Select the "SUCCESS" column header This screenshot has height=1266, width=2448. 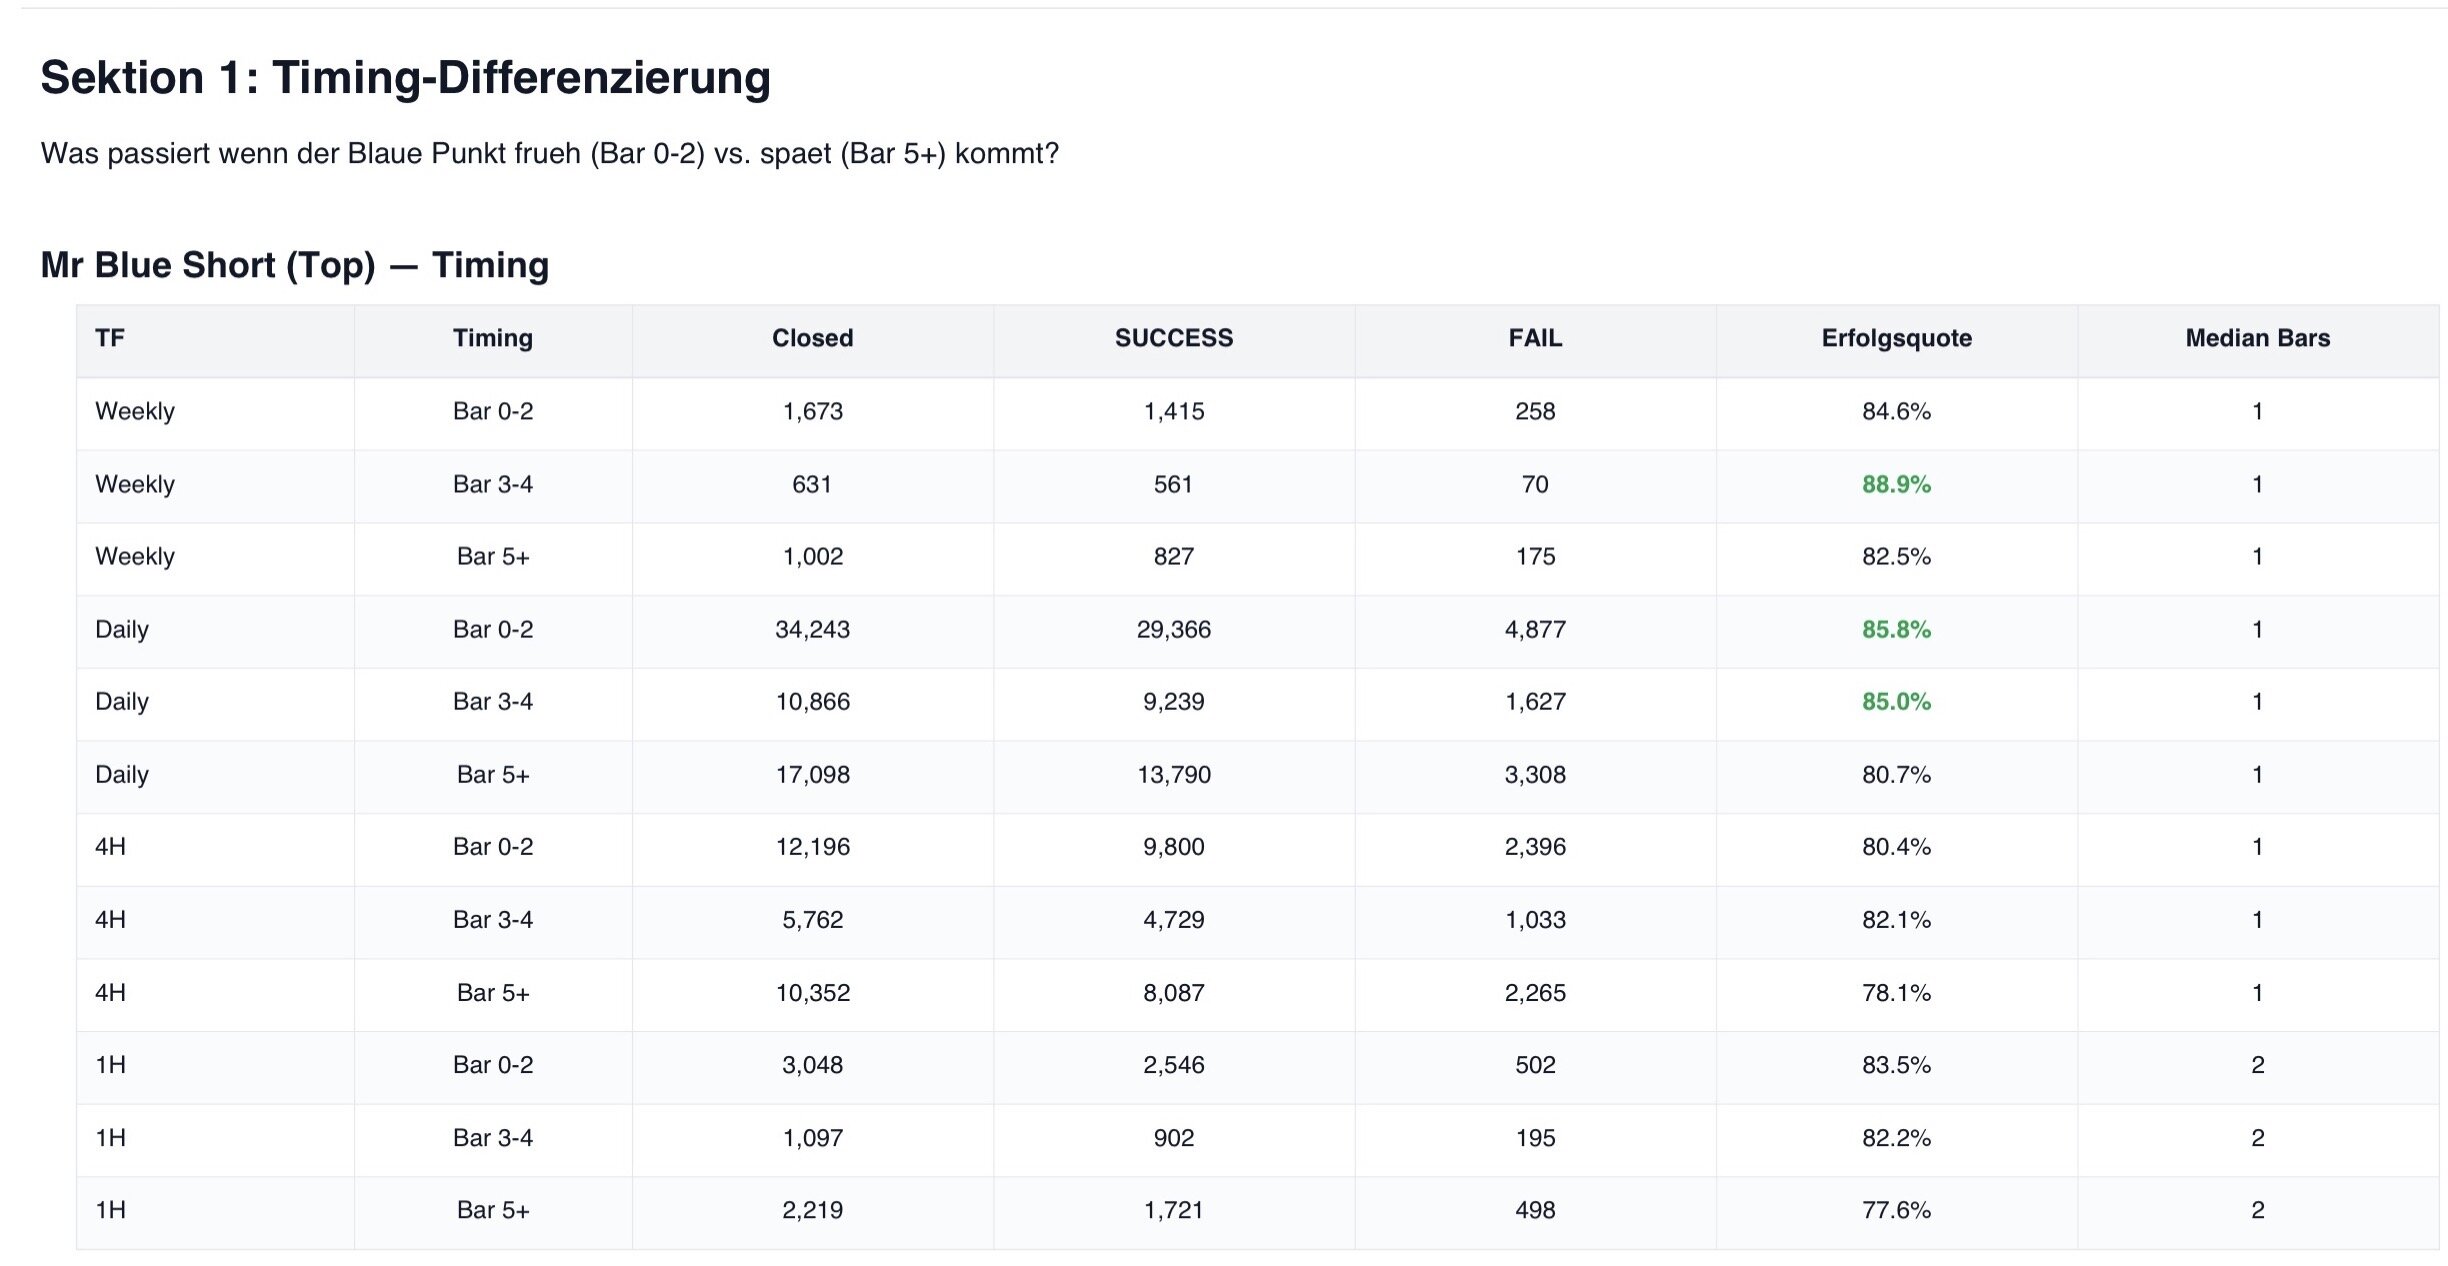[1174, 338]
